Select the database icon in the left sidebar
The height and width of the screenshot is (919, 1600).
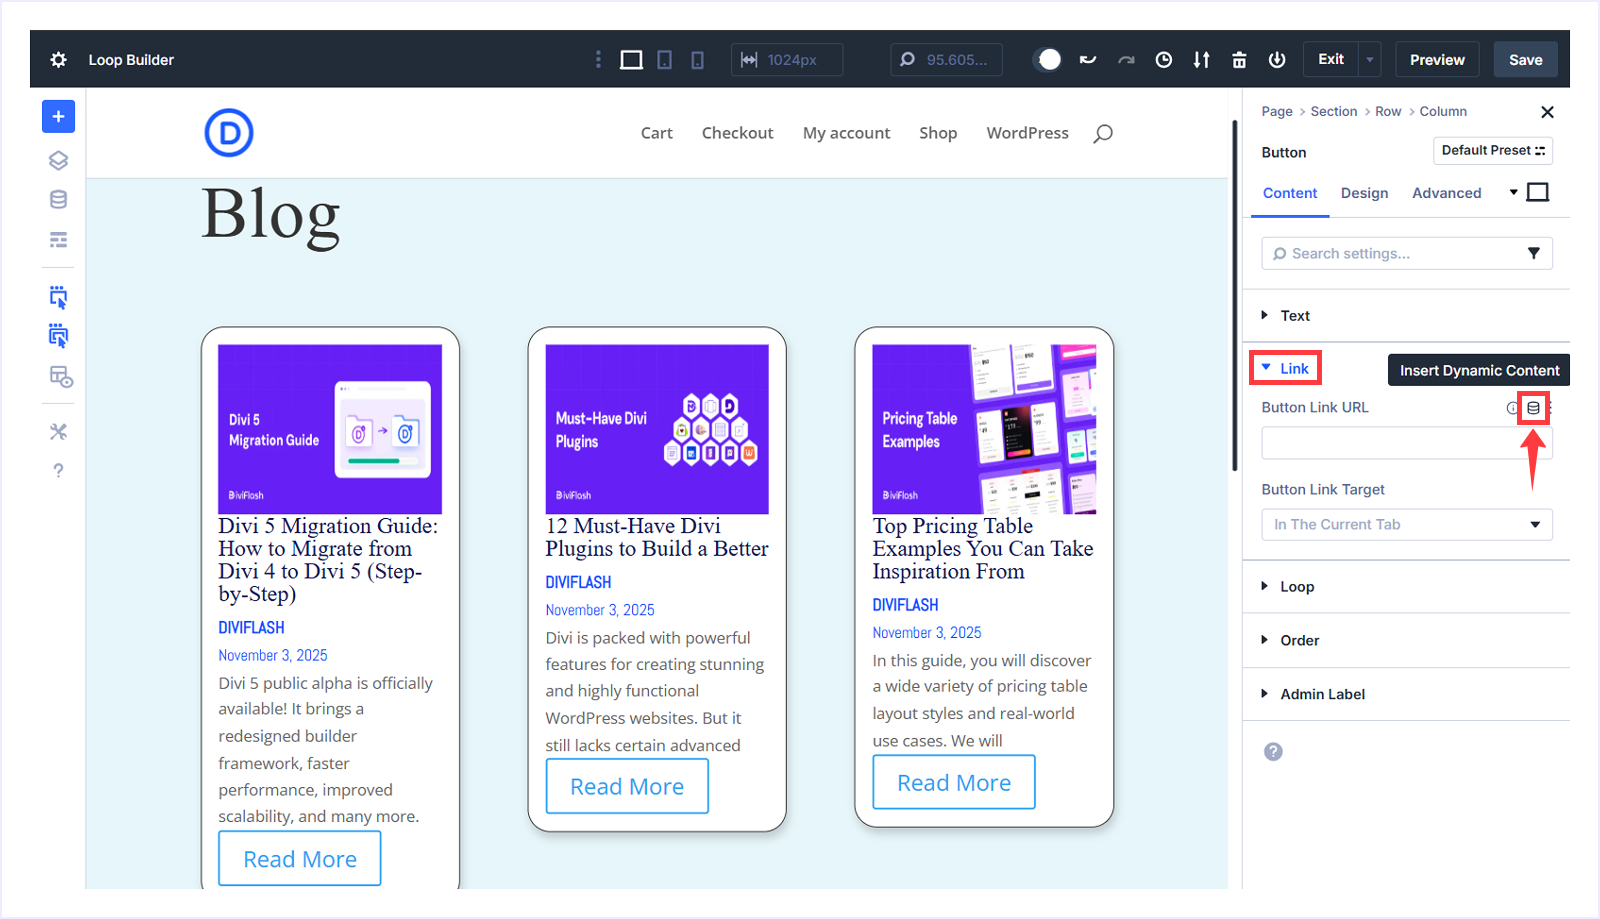[x=58, y=199]
